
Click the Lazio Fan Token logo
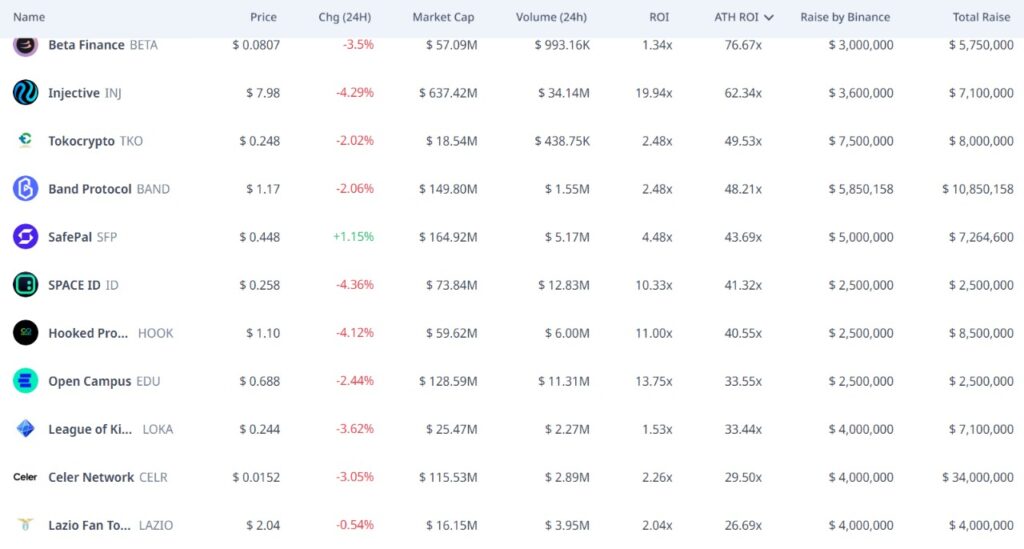point(25,524)
